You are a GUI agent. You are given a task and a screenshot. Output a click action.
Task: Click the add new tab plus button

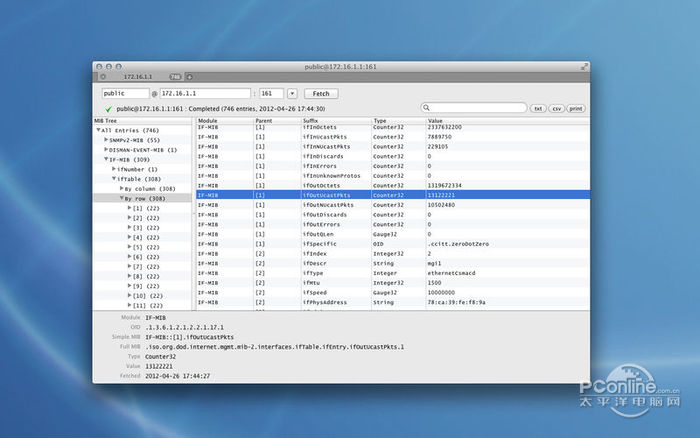(x=190, y=76)
